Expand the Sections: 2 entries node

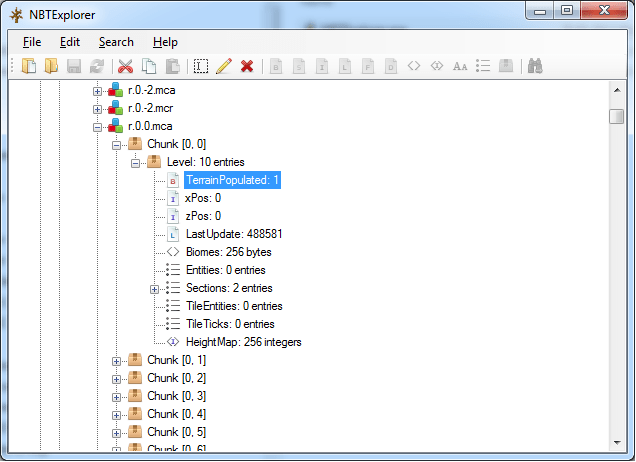154,289
